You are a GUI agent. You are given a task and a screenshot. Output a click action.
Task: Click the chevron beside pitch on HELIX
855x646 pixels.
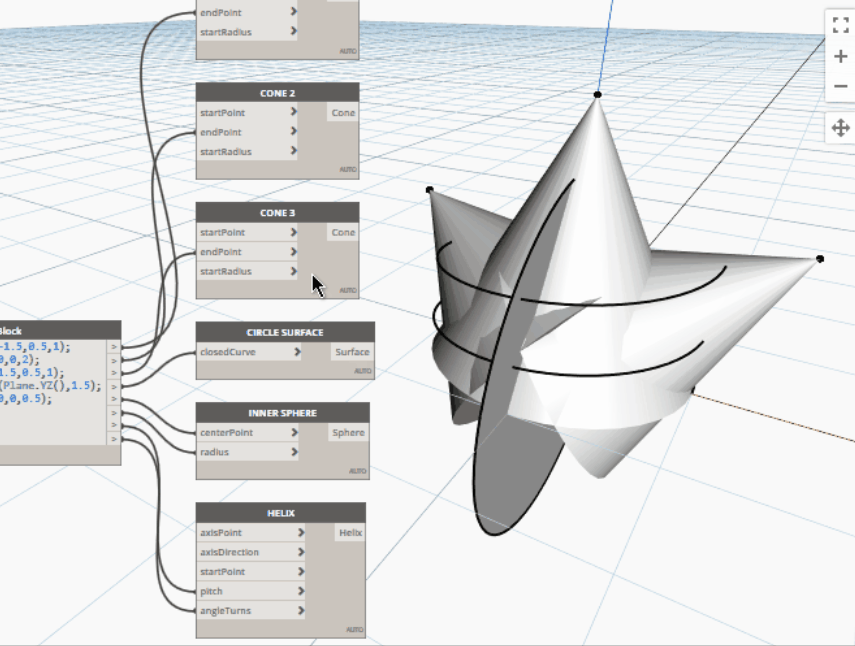coord(301,591)
